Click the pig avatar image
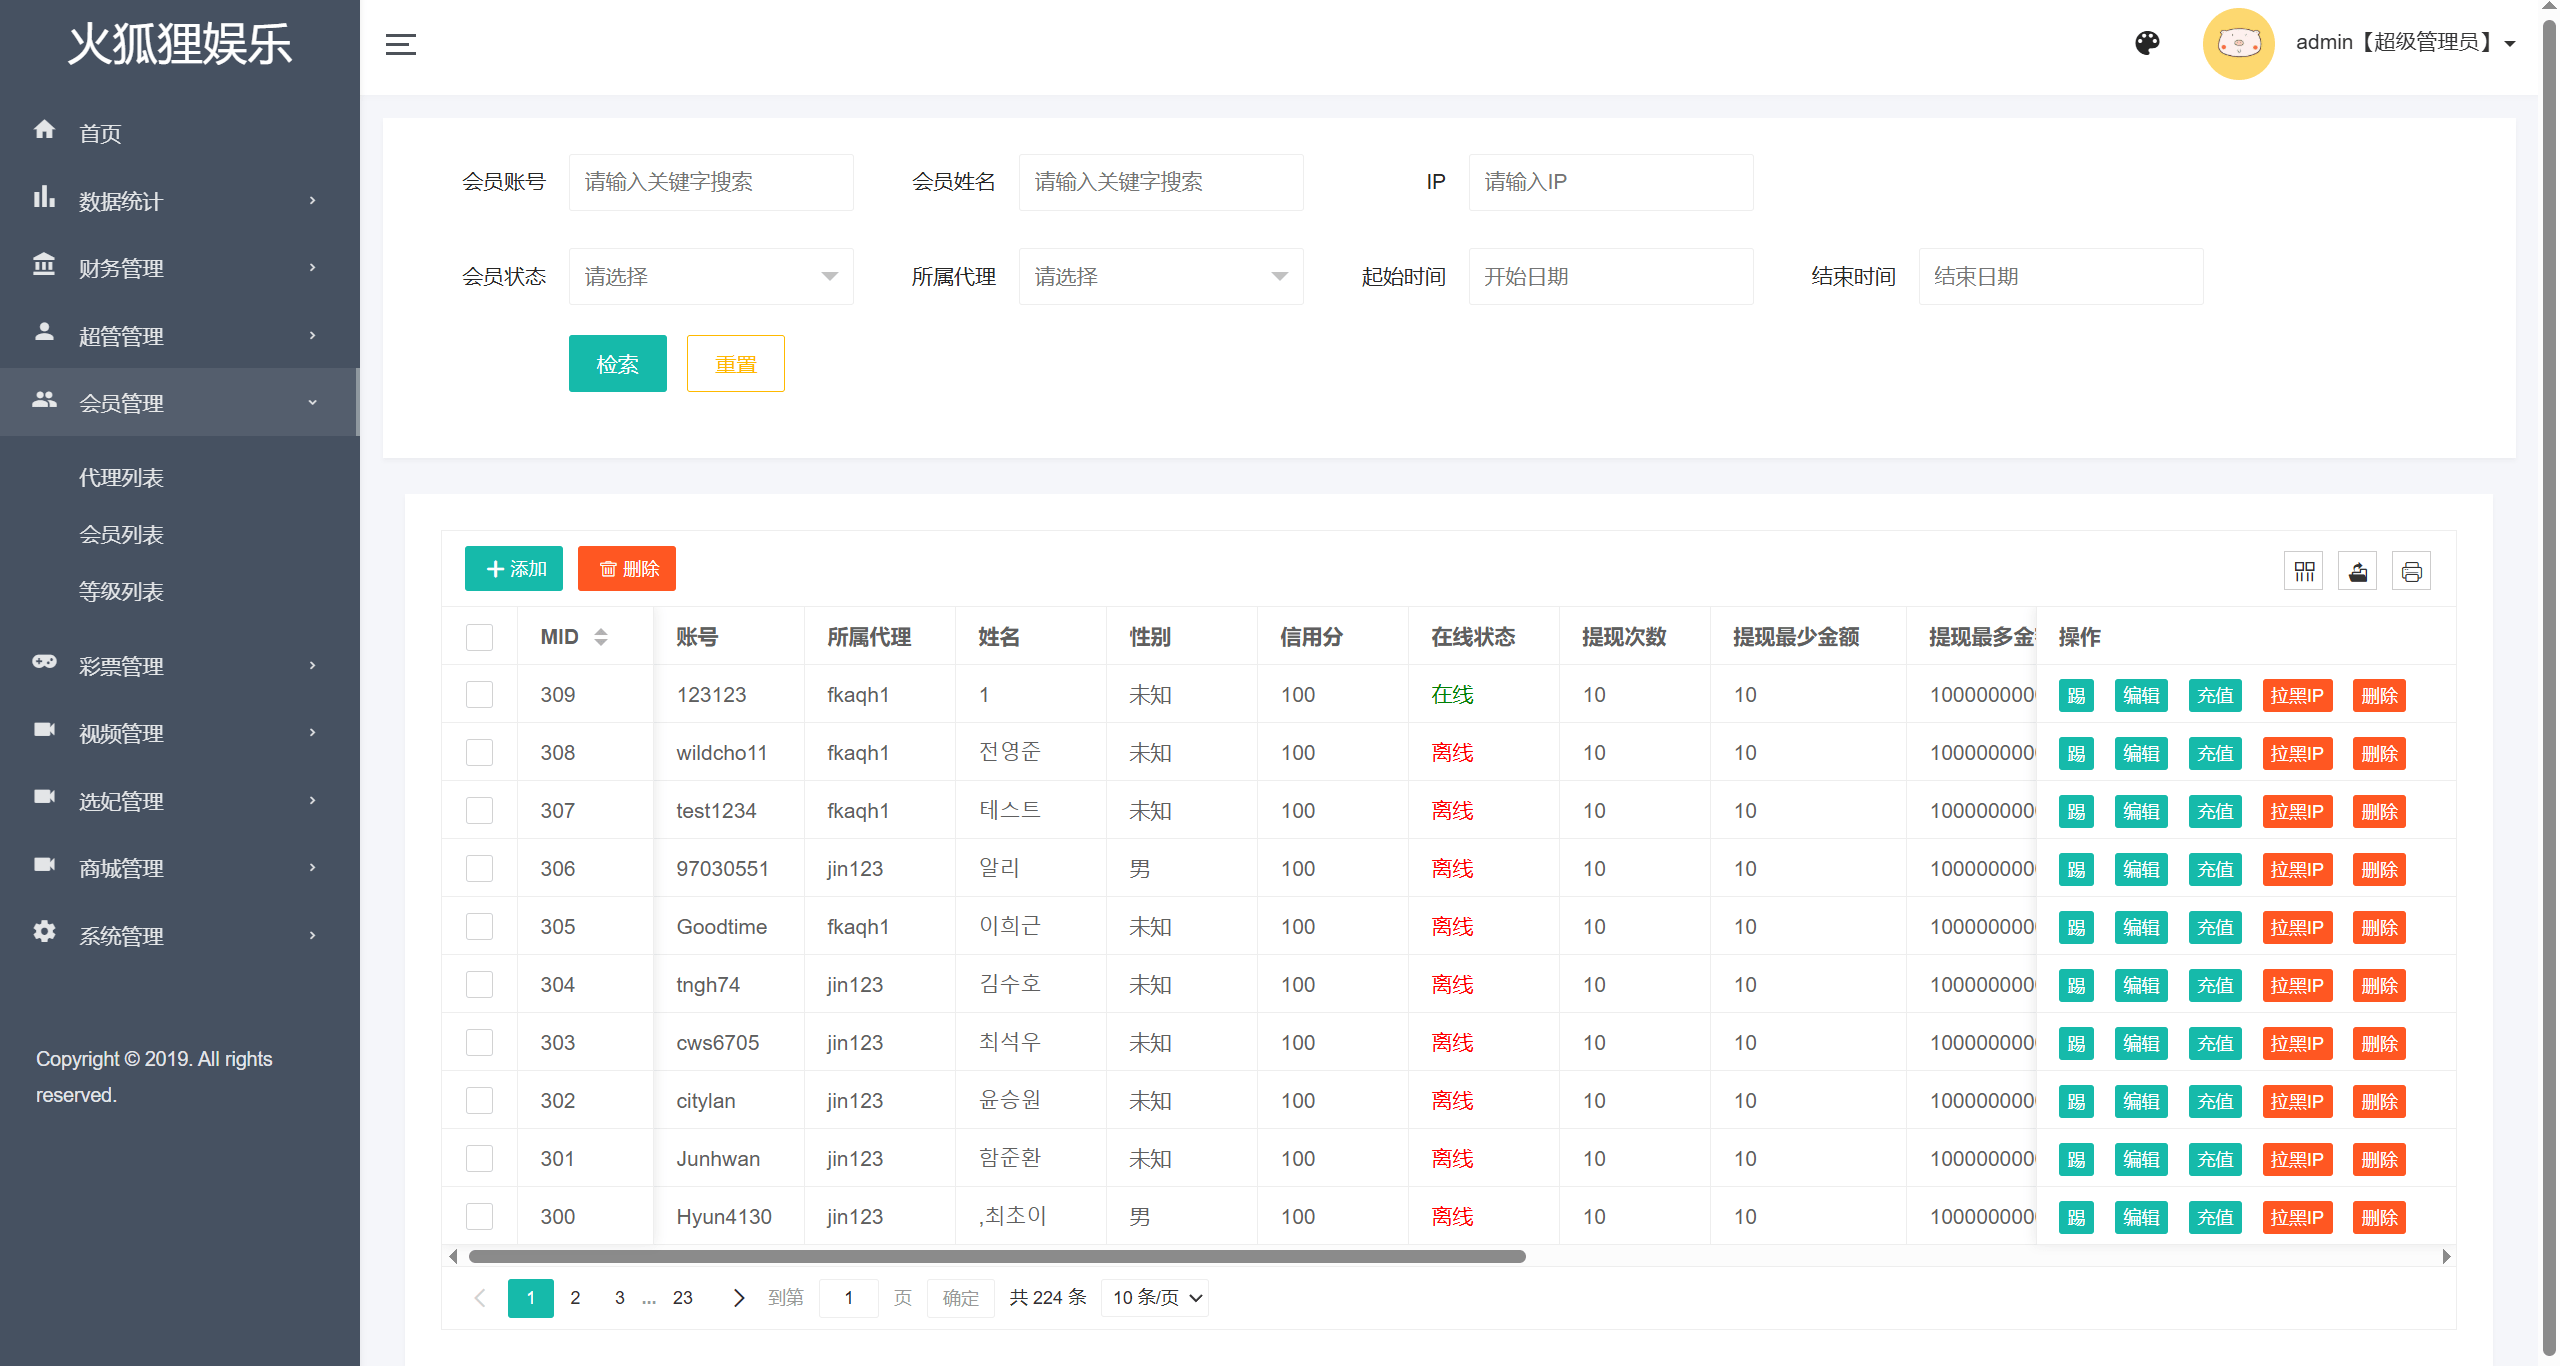This screenshot has width=2560, height=1366. pyautogui.click(x=2238, y=44)
